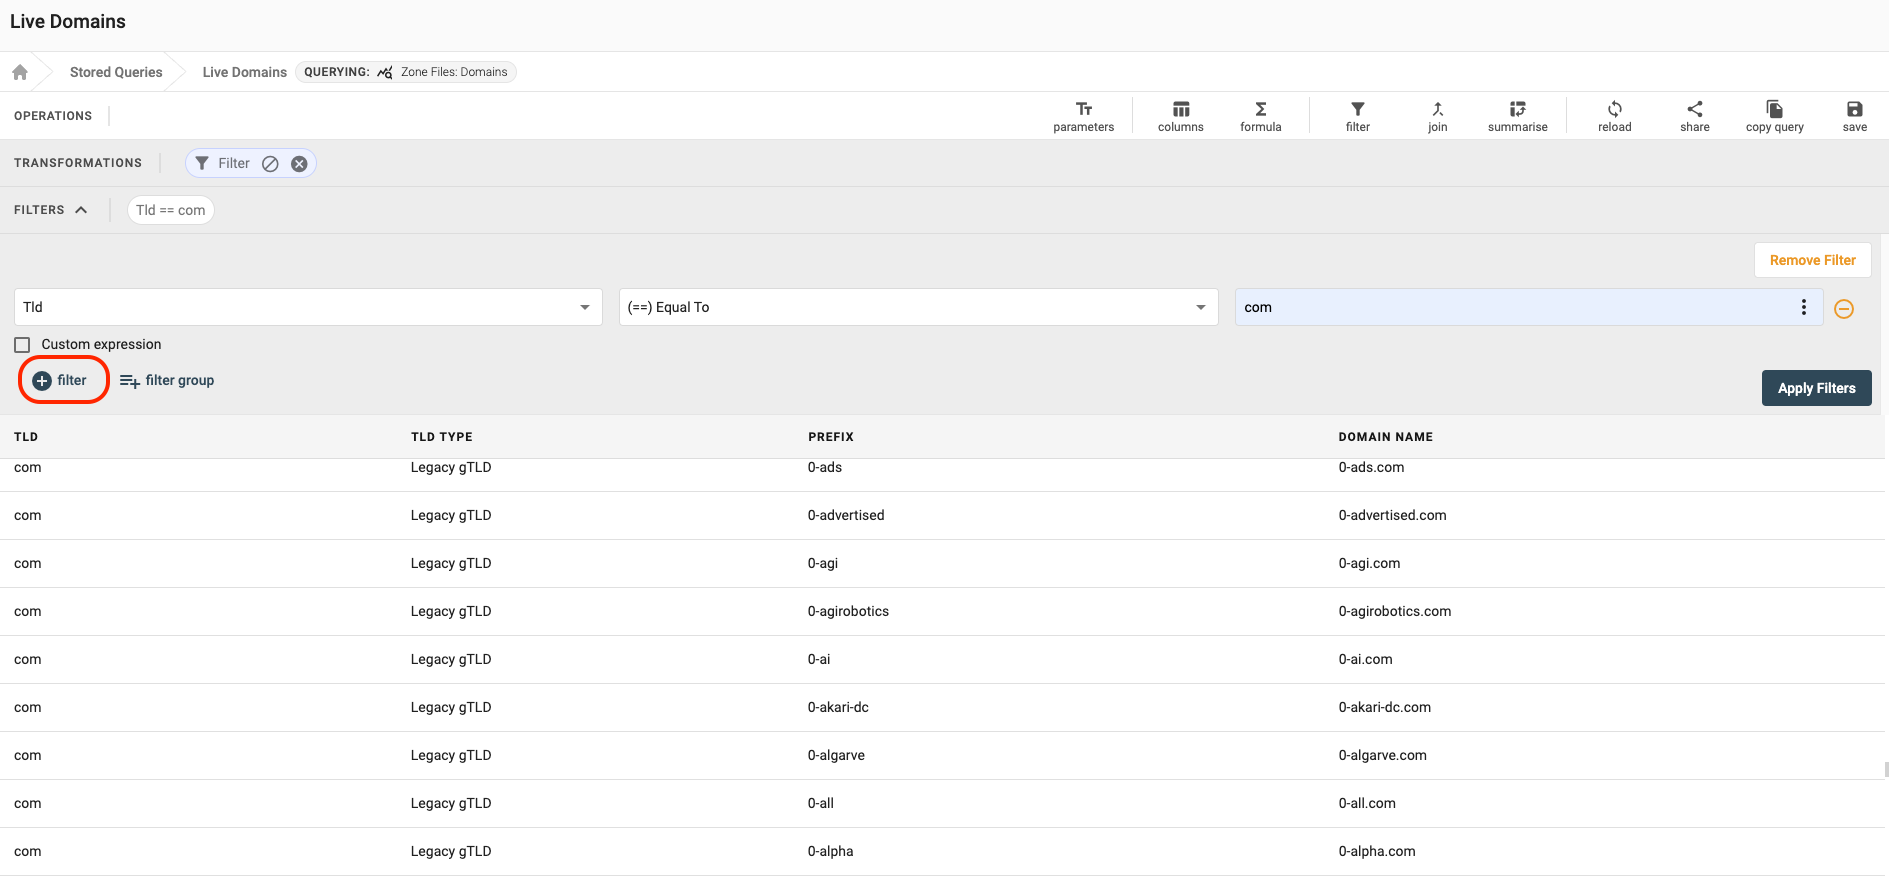Go to Stored Queries breadcrumb

(116, 72)
